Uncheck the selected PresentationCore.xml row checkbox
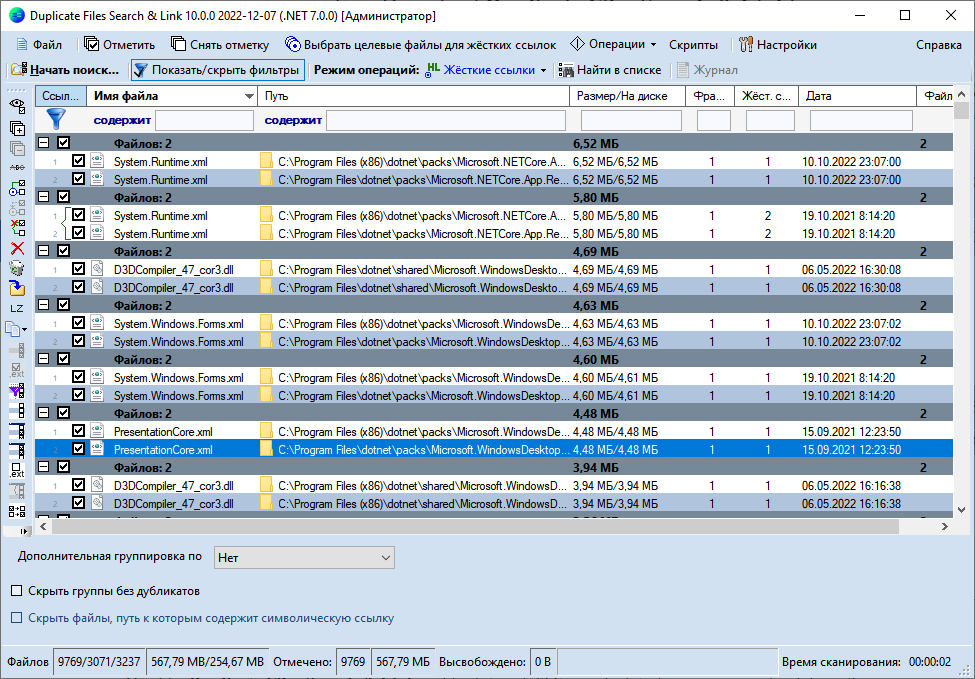Image resolution: width=975 pixels, height=679 pixels. tap(79, 449)
